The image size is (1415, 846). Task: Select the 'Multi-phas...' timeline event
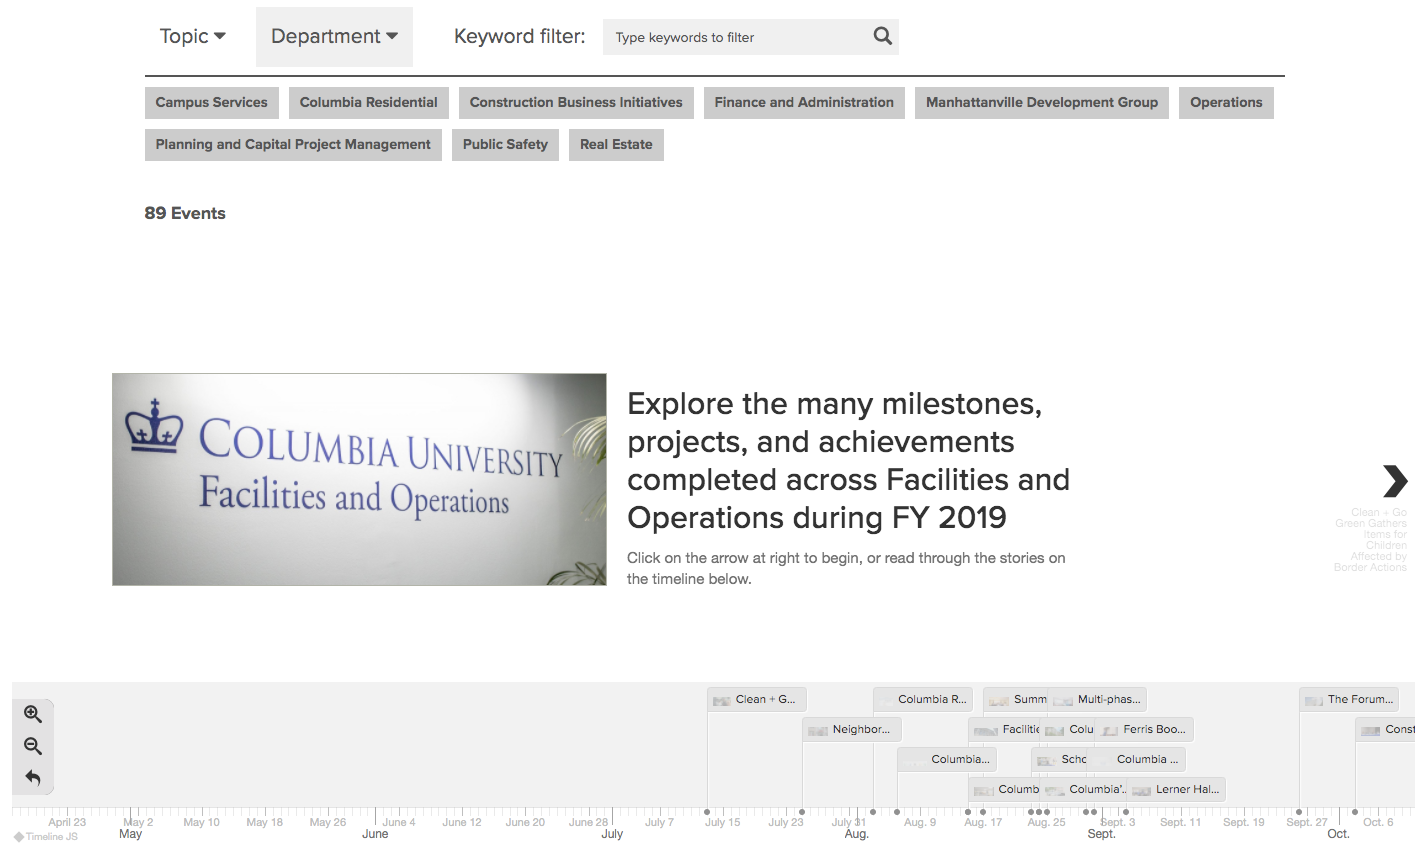pyautogui.click(x=1097, y=700)
